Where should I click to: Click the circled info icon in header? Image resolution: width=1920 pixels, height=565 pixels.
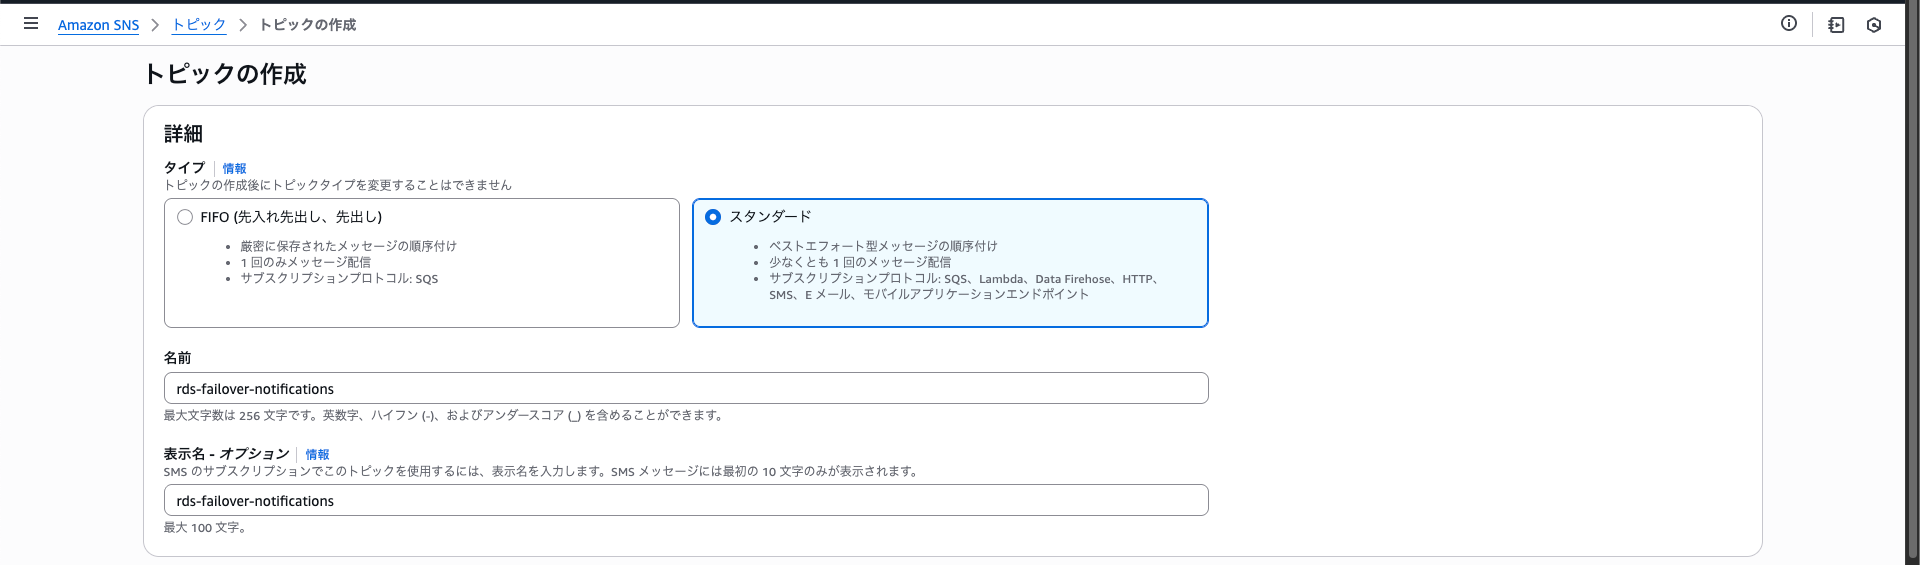1789,23
